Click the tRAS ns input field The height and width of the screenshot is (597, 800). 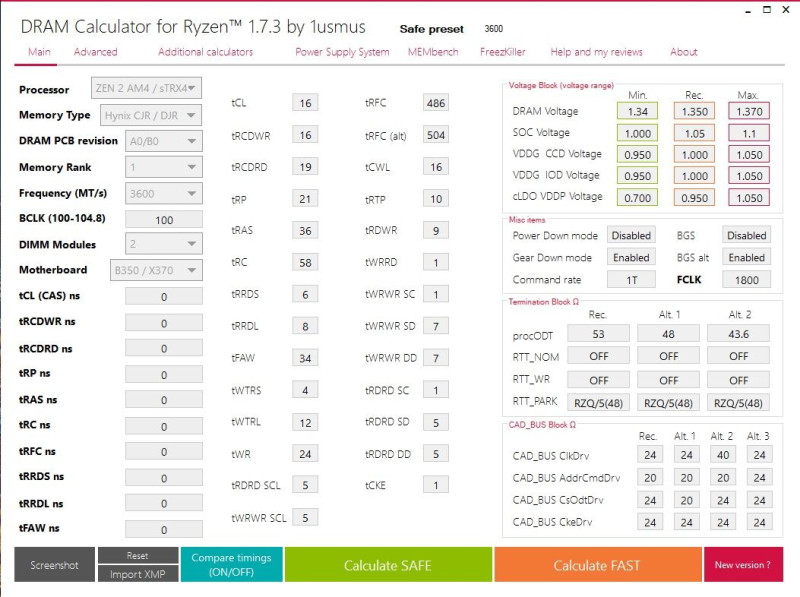click(x=164, y=400)
